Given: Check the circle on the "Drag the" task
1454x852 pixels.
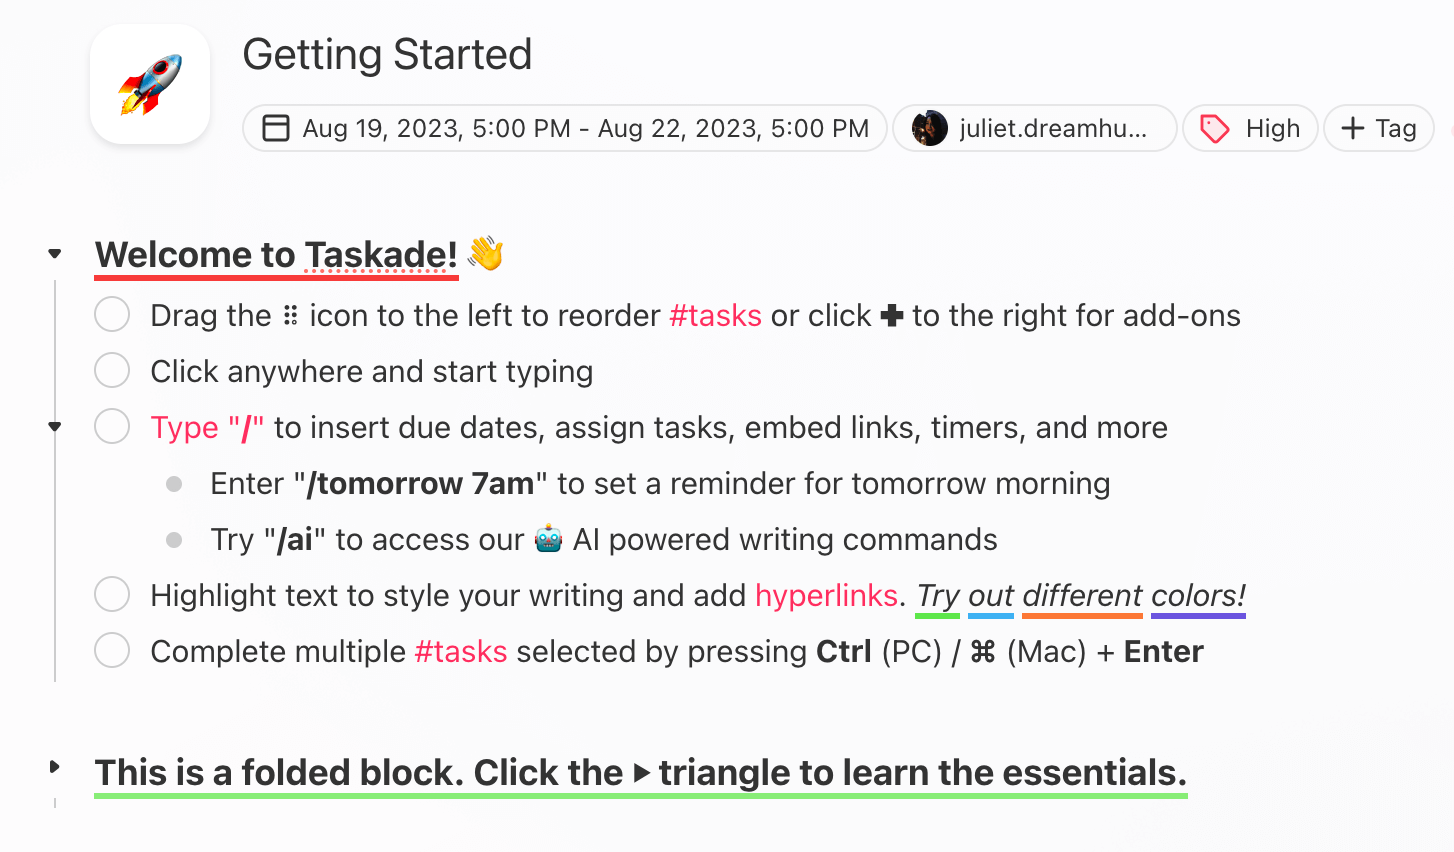Looking at the screenshot, I should pyautogui.click(x=112, y=314).
